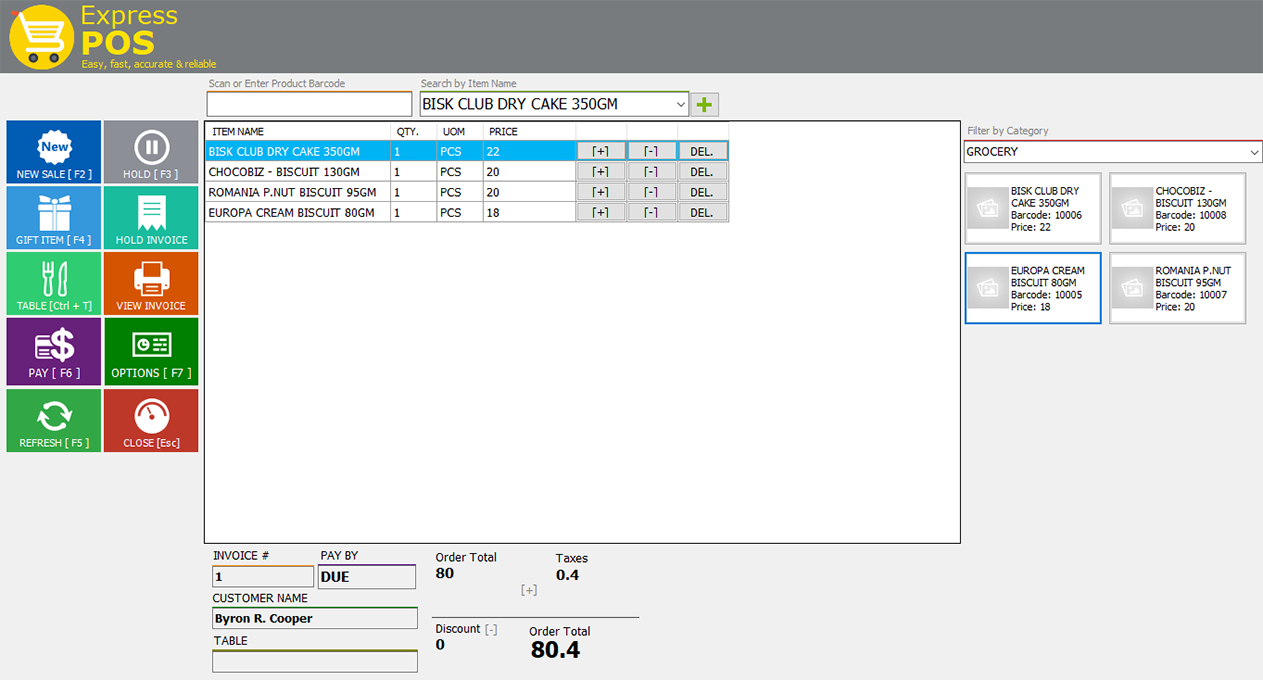Delete BISK CLUB DRY CAKE row
Image resolution: width=1263 pixels, height=680 pixels.
pos(703,151)
